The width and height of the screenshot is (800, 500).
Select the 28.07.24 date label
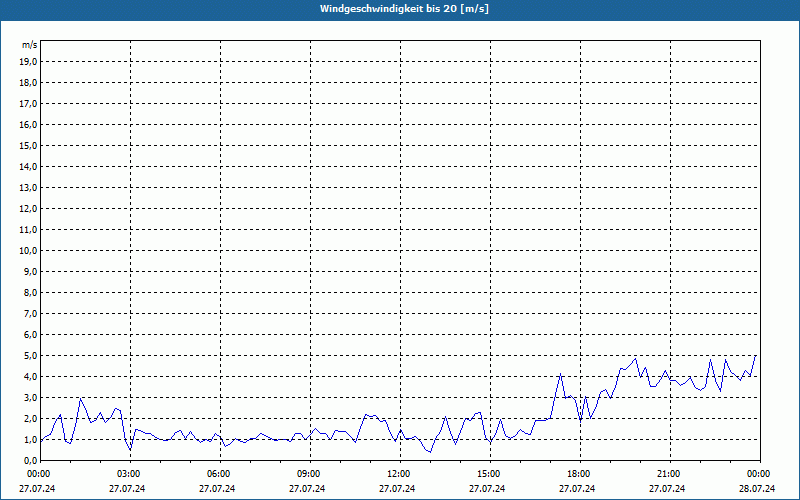click(x=757, y=488)
